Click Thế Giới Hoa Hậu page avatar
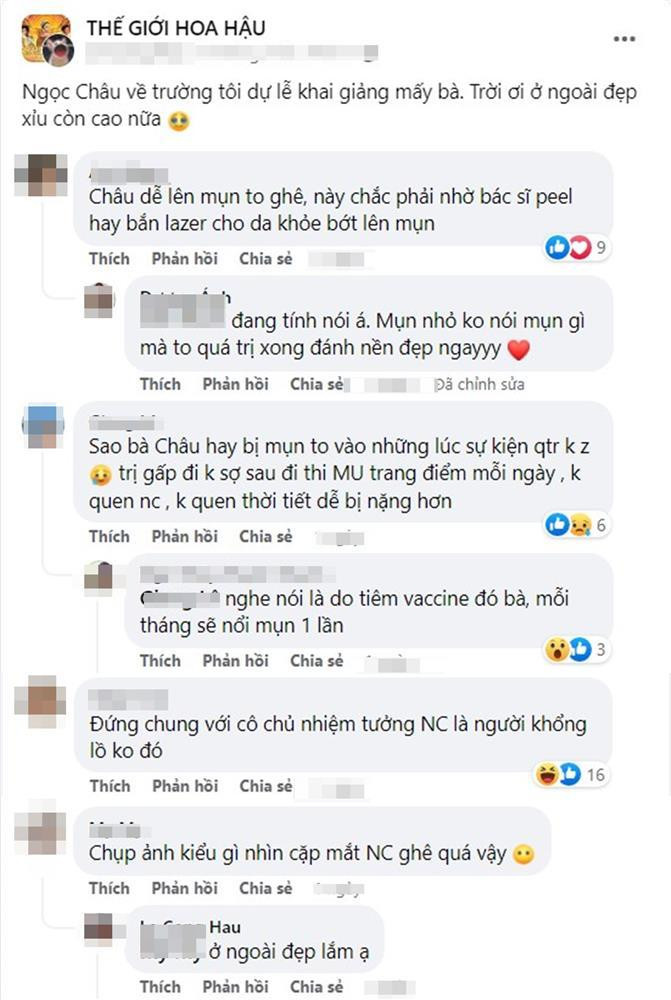The image size is (671, 1000). (47, 40)
